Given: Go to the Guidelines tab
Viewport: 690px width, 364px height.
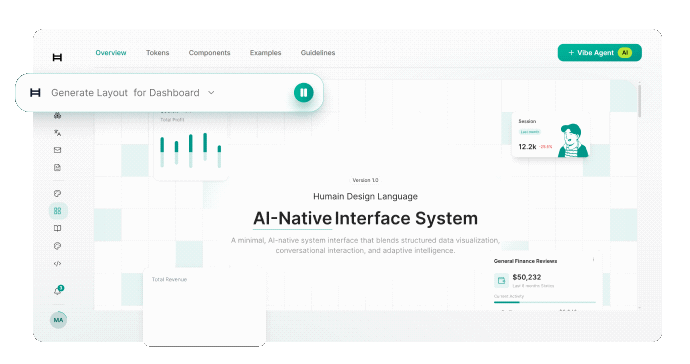Looking at the screenshot, I should click(x=318, y=53).
